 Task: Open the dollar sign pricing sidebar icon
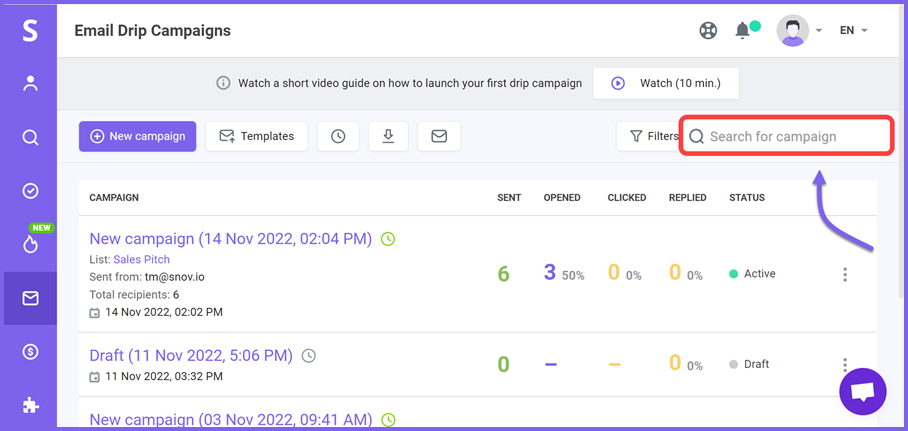[x=30, y=352]
